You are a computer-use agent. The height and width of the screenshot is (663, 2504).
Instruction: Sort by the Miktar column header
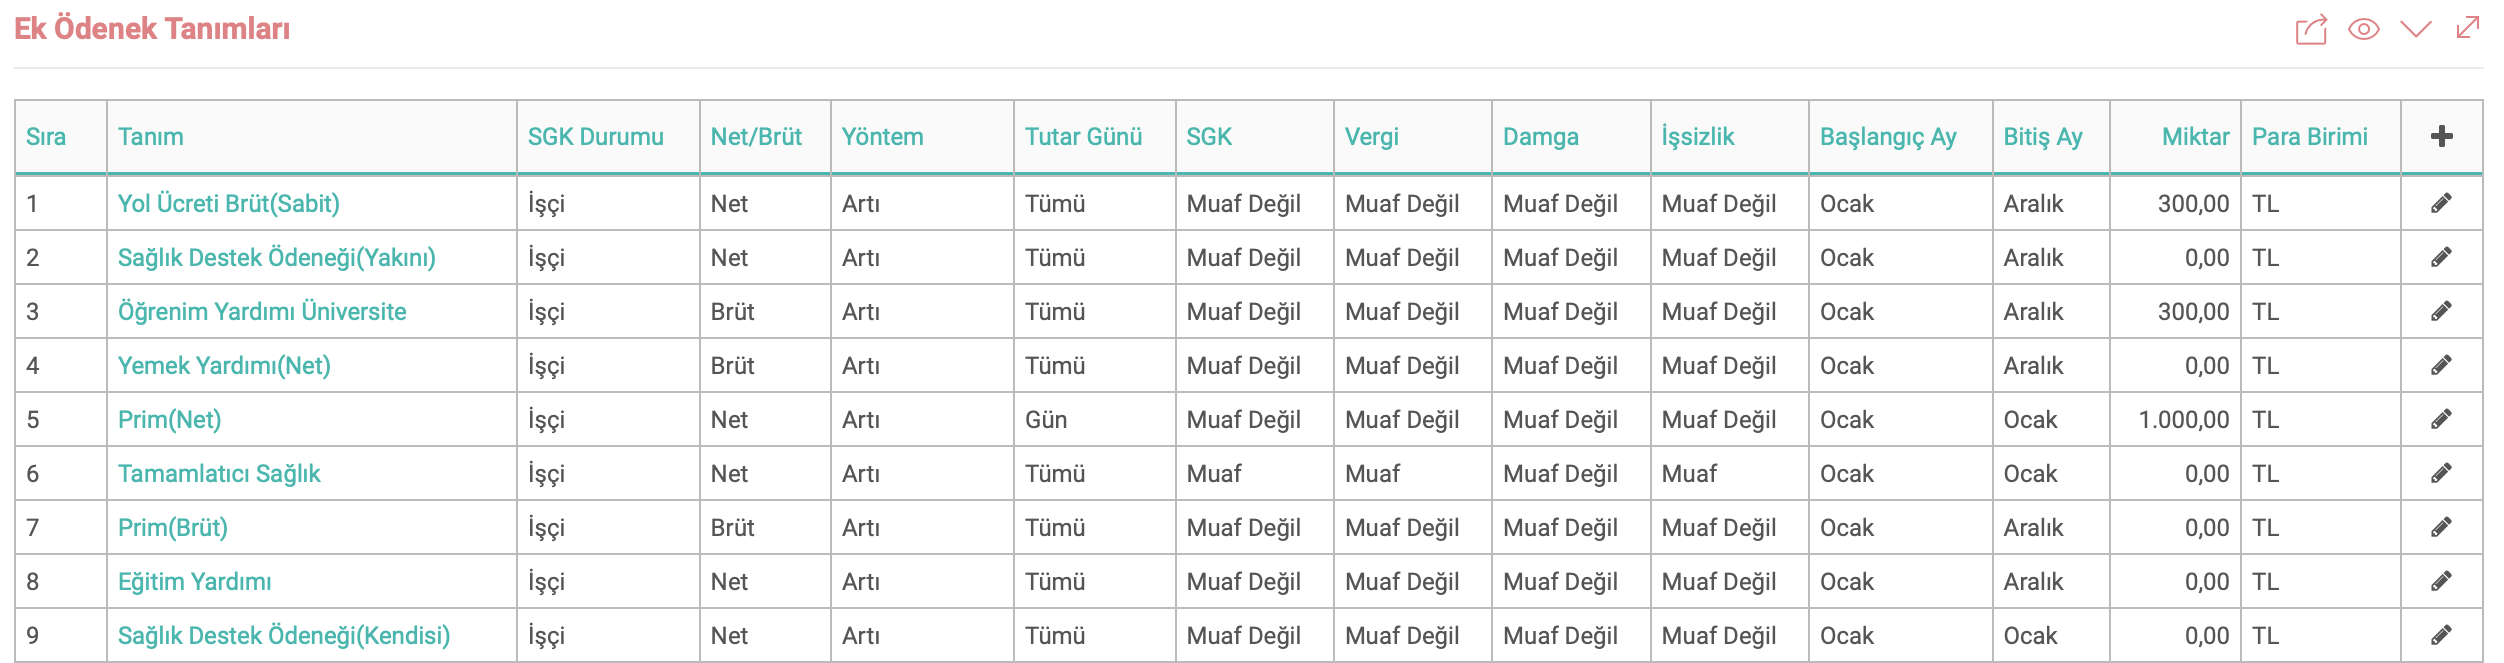2195,137
